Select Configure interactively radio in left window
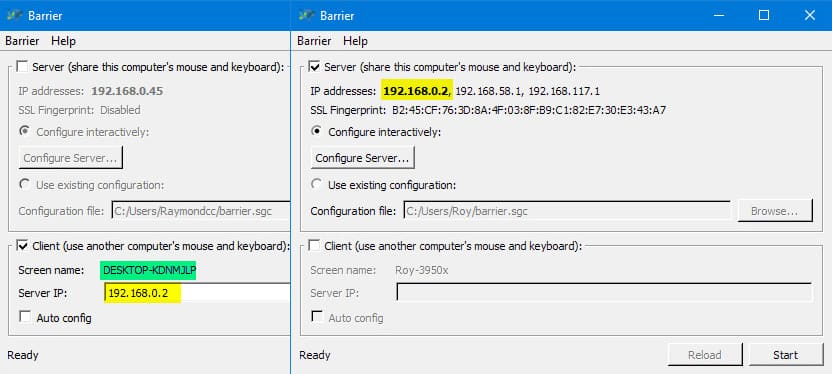Viewport: 832px width, 374px height. [x=24, y=131]
